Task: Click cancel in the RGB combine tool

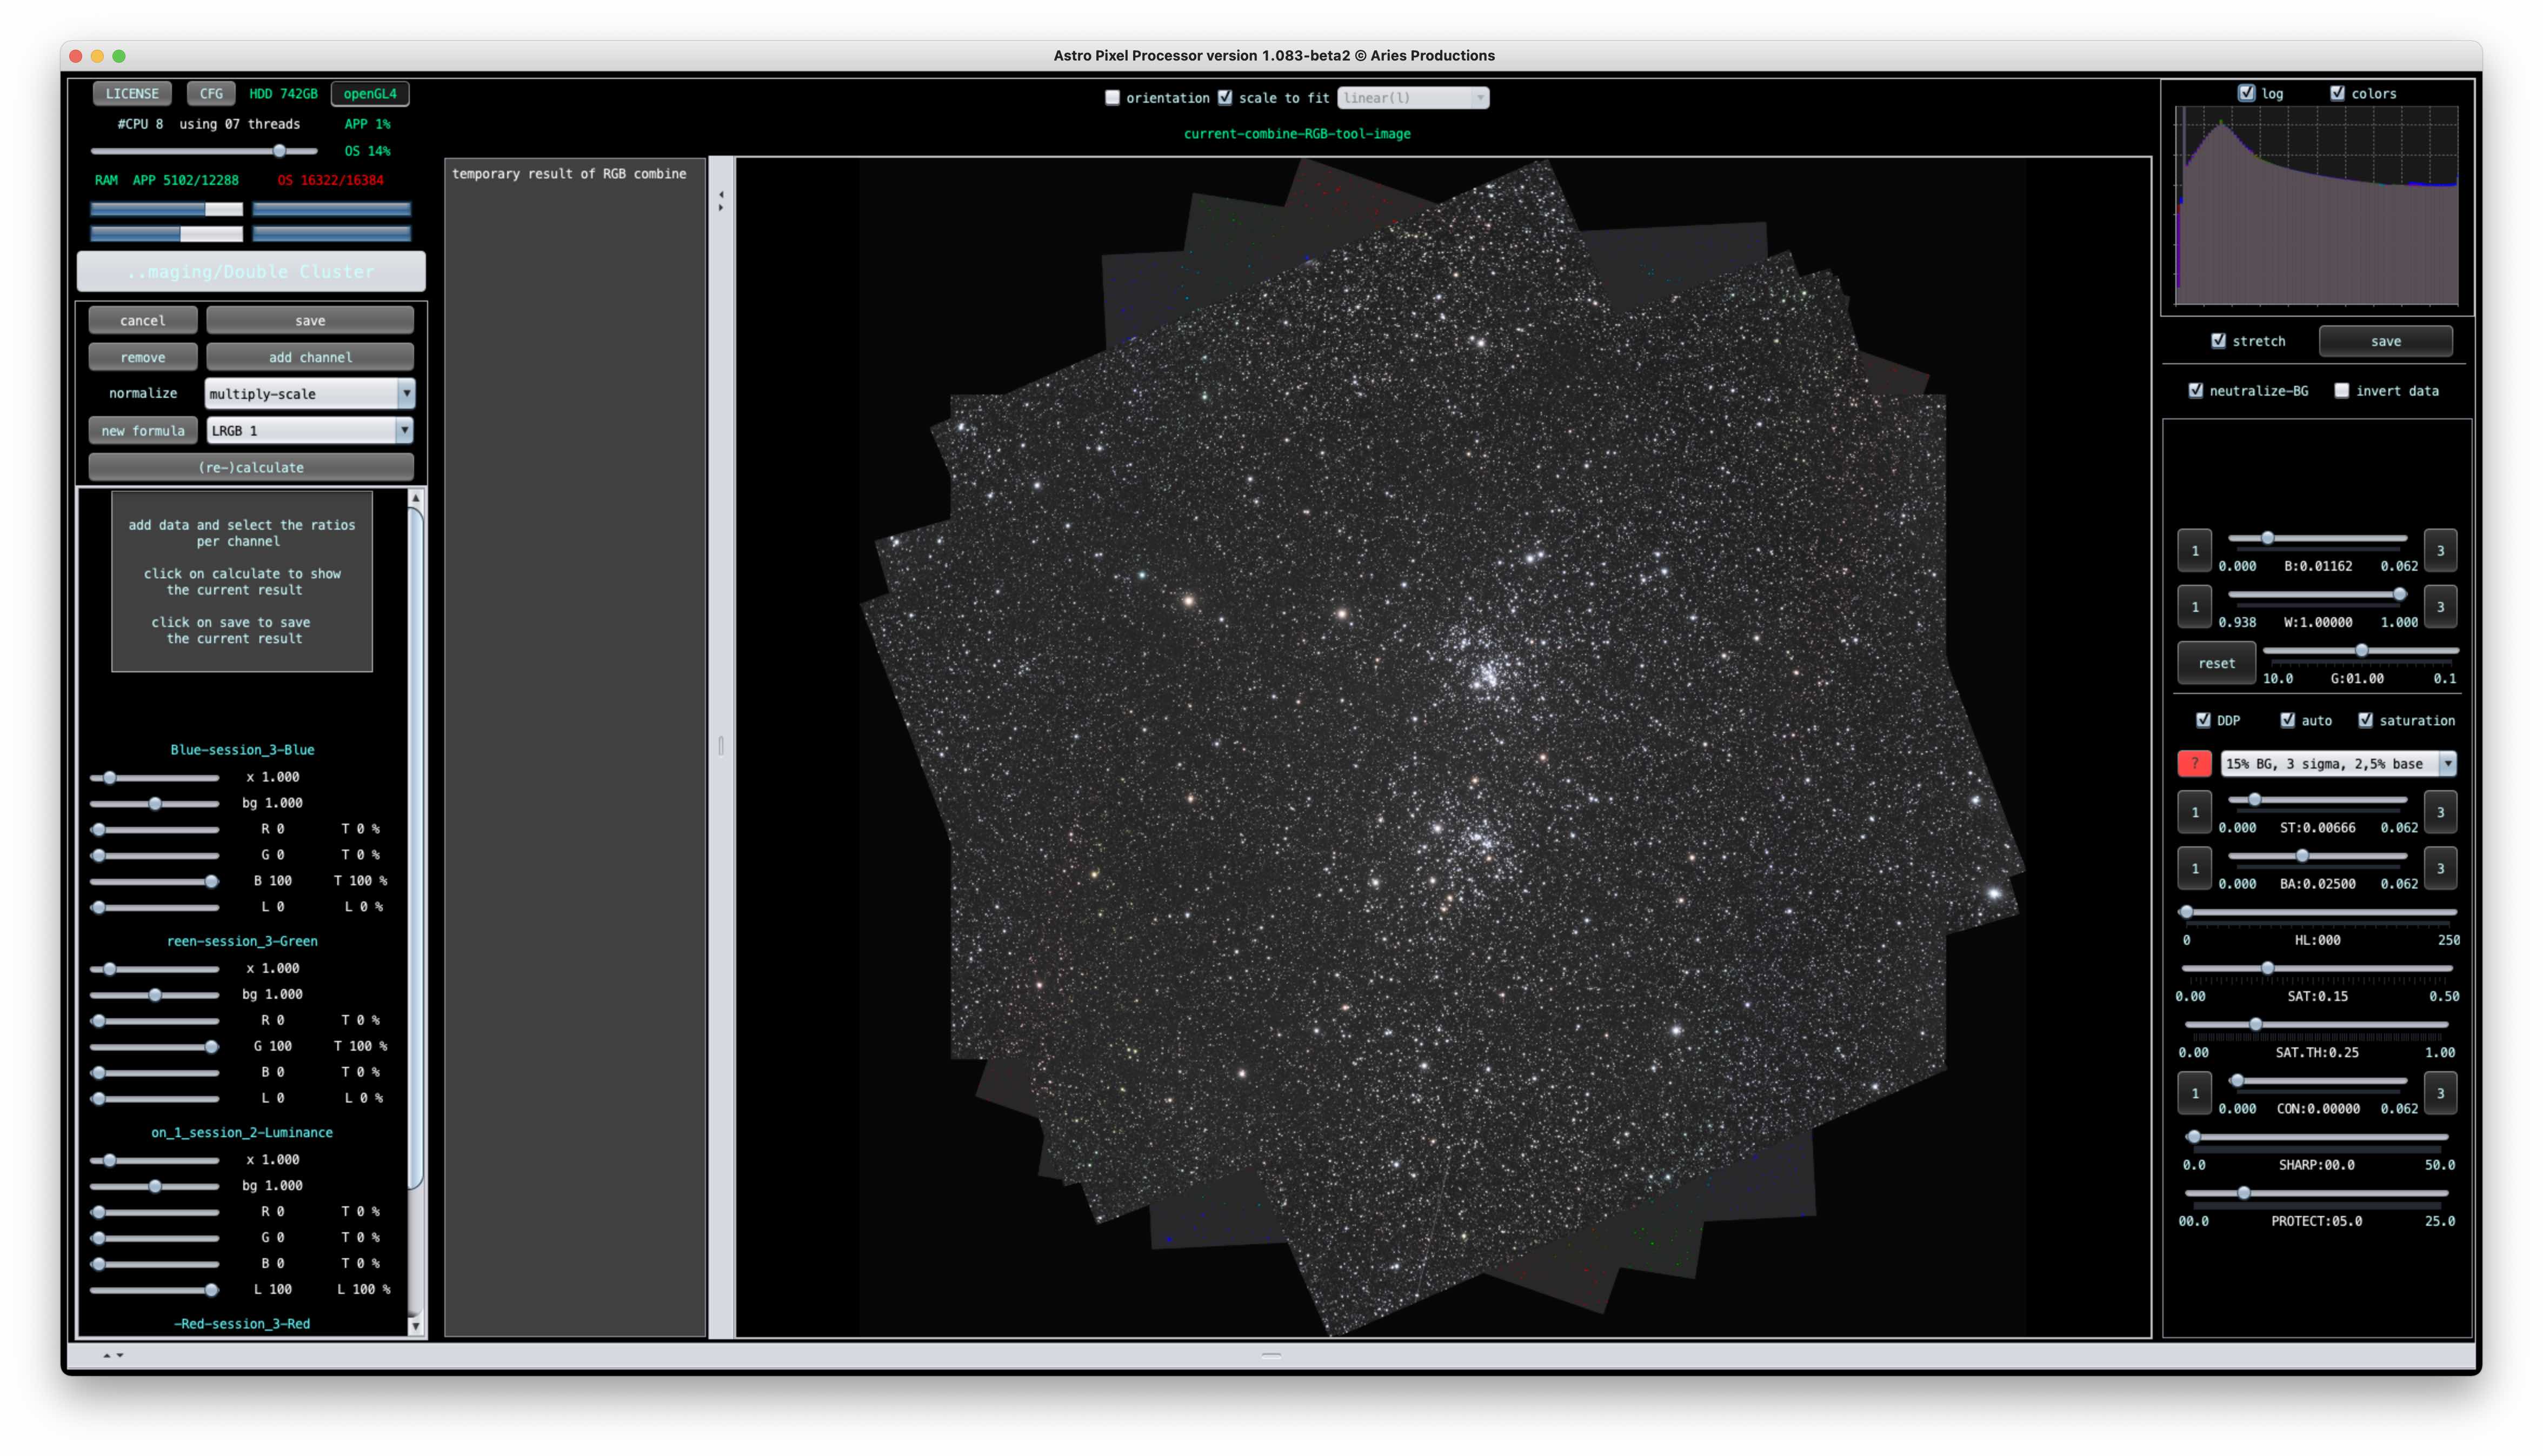Action: point(142,319)
